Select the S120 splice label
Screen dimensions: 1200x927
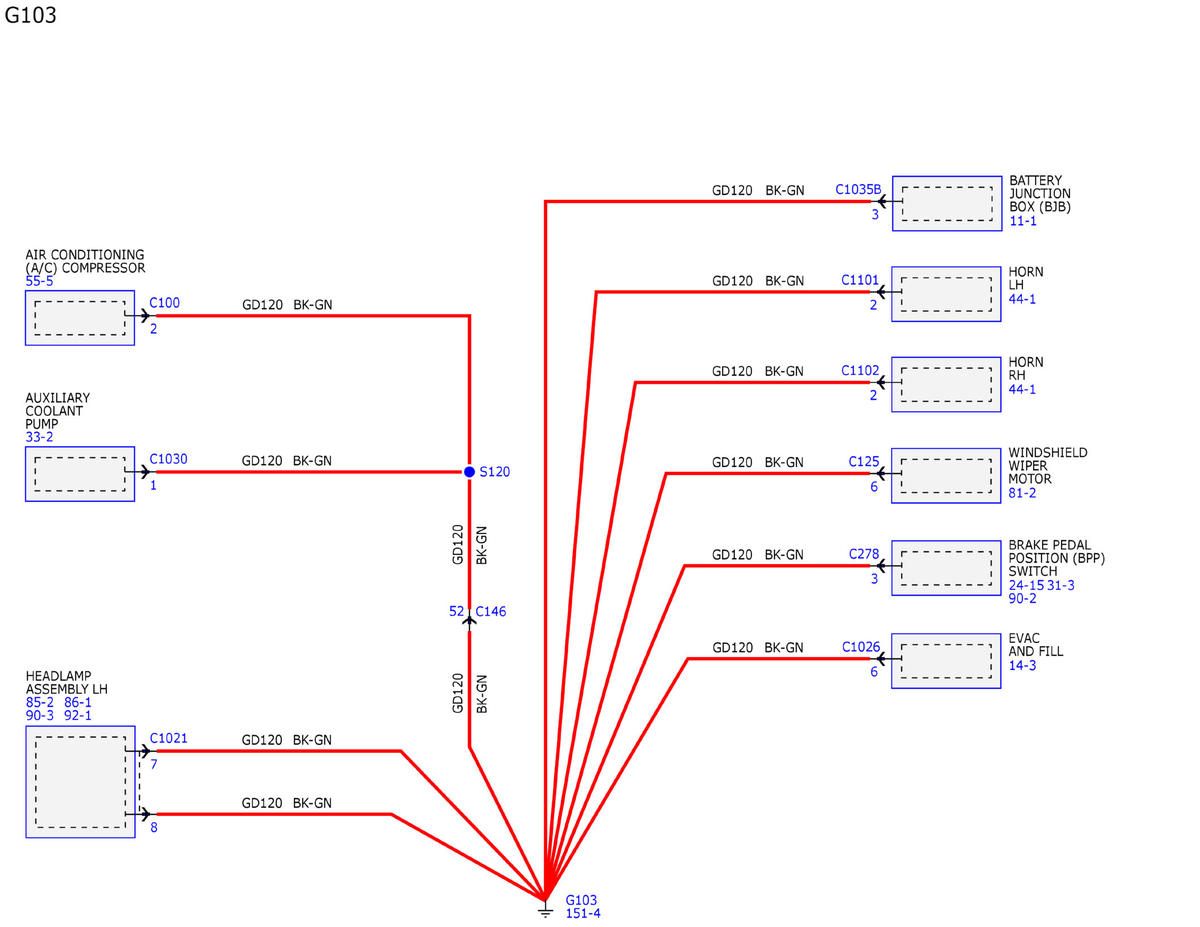(494, 472)
